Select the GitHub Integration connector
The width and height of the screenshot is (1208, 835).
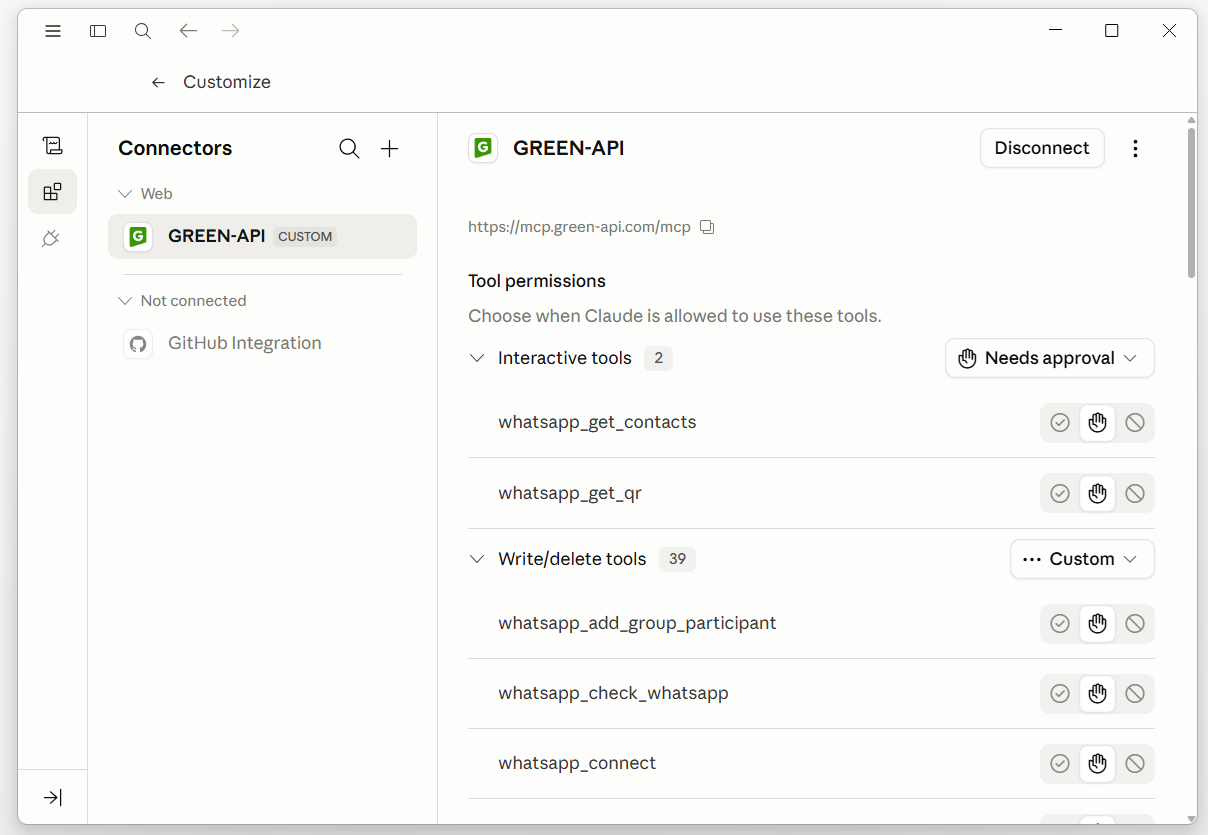click(x=262, y=344)
